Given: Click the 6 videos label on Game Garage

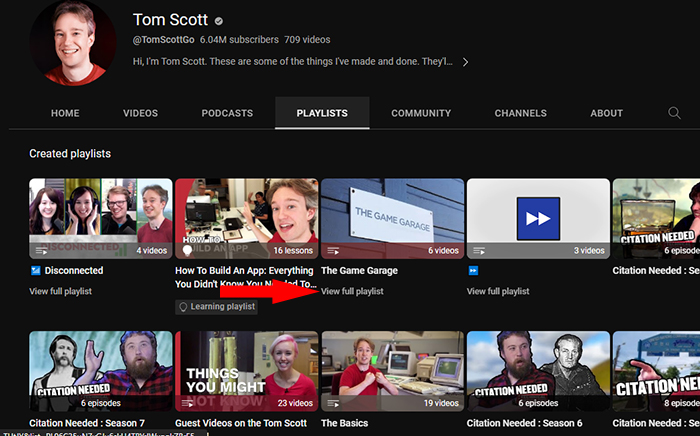Looking at the screenshot, I should pyautogui.click(x=443, y=251).
